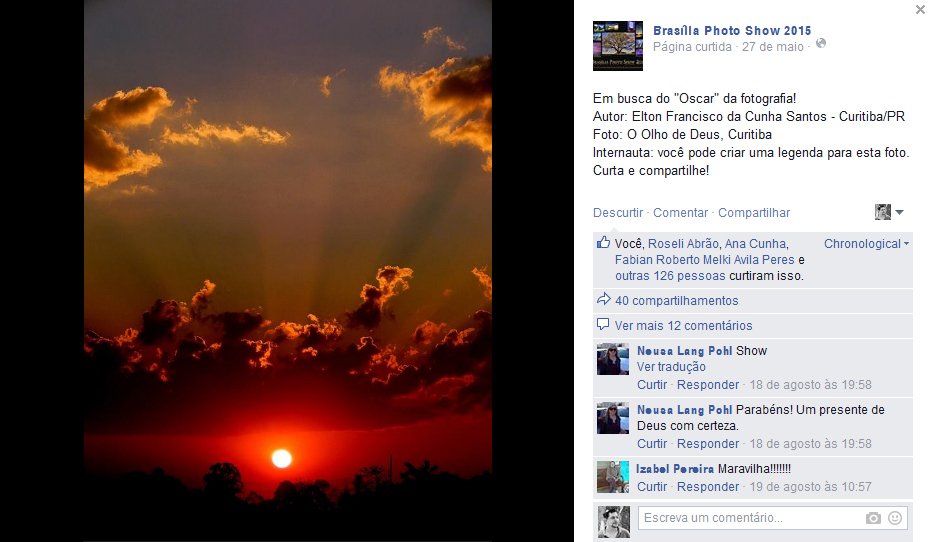Open Brasília Photo Show page avatar

click(618, 46)
